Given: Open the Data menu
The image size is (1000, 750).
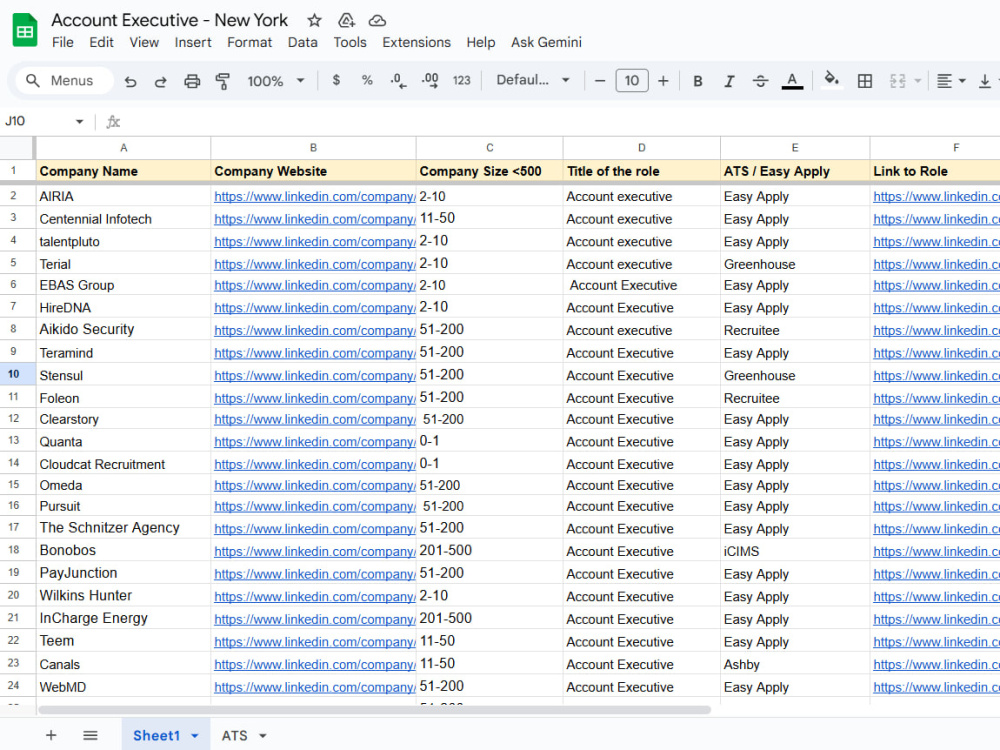Looking at the screenshot, I should tap(302, 42).
